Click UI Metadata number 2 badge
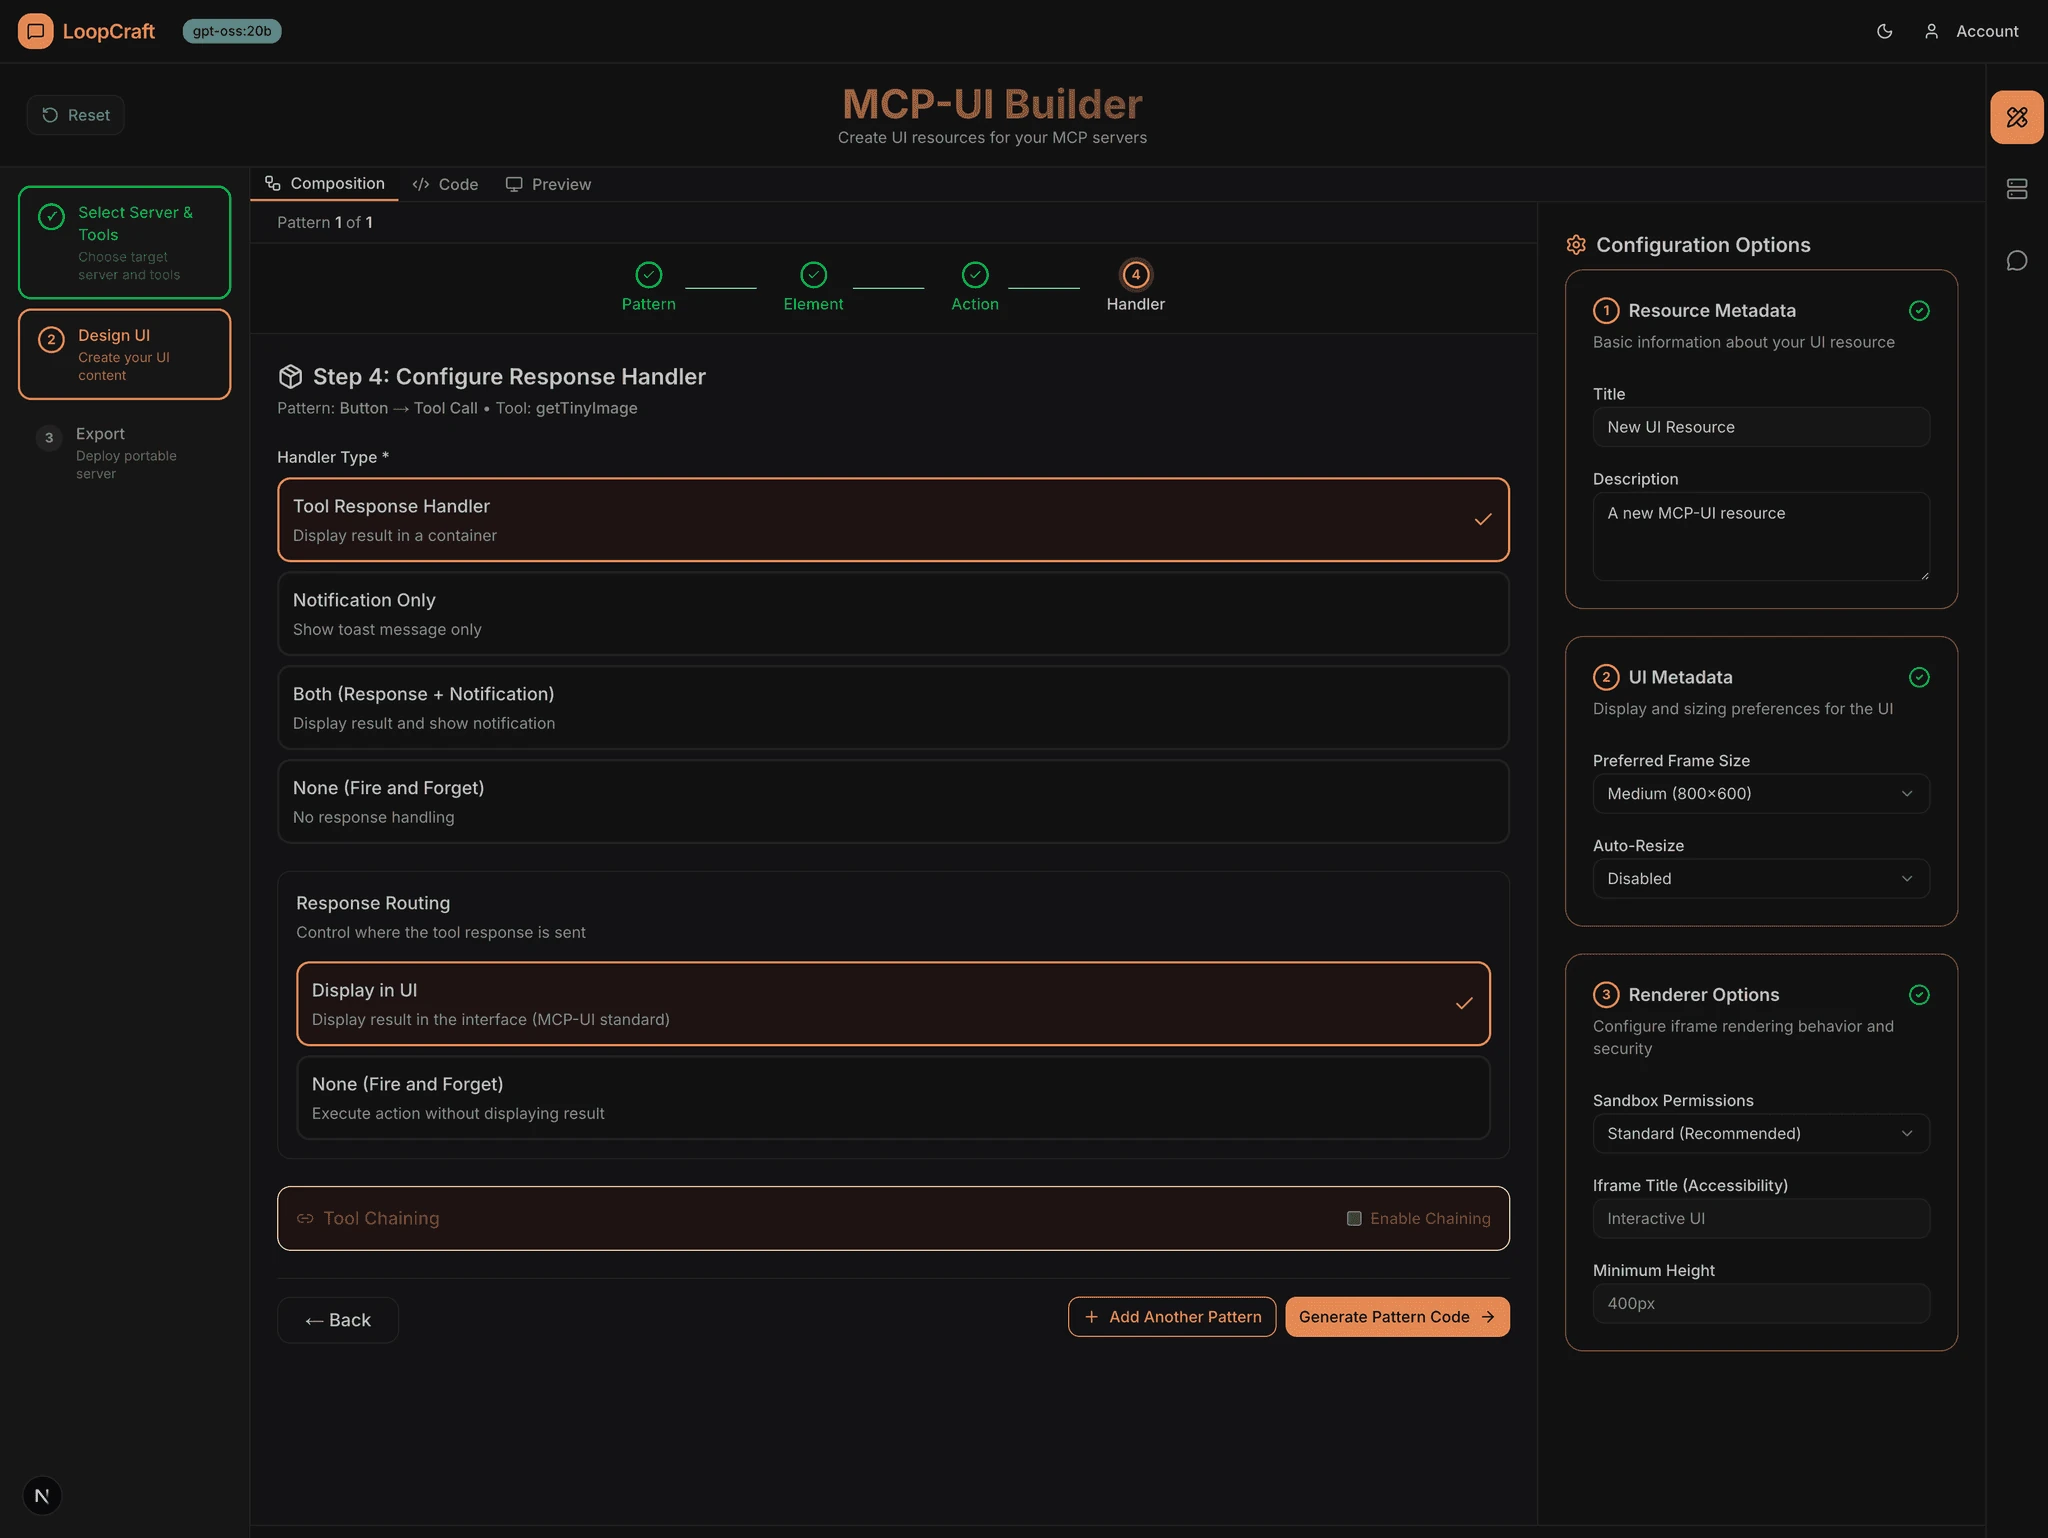 click(x=1605, y=678)
